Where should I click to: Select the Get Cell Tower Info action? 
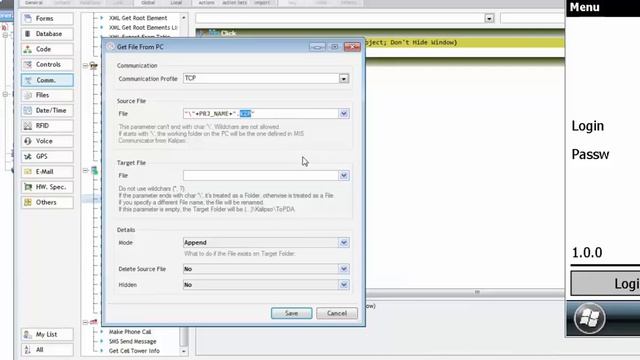pos(134,351)
